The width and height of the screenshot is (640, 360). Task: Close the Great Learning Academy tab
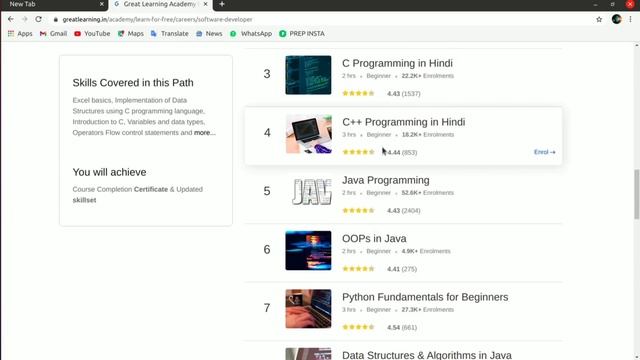coord(205,4)
